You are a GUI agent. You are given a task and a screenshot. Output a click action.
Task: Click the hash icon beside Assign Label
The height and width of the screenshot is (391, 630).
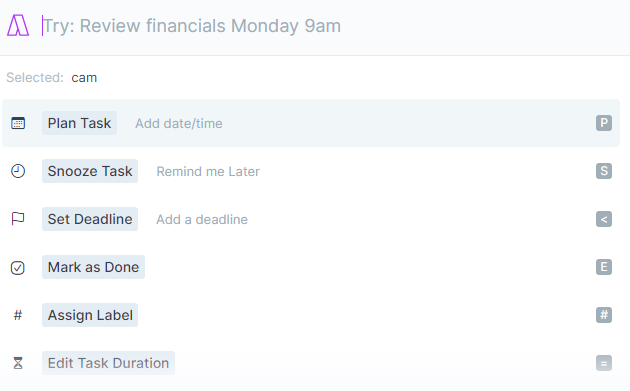click(18, 315)
